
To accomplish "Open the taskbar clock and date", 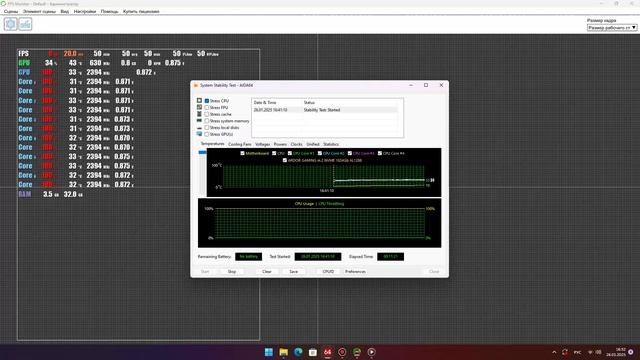I will [x=616, y=352].
